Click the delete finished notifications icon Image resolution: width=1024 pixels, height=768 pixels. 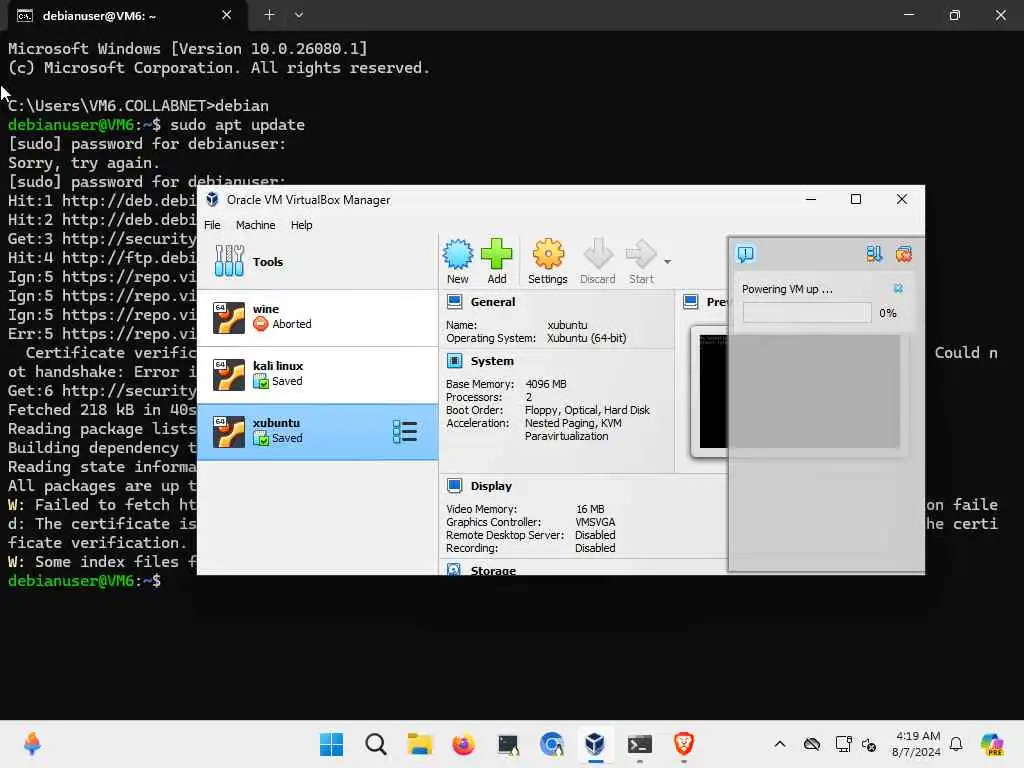tap(904, 254)
